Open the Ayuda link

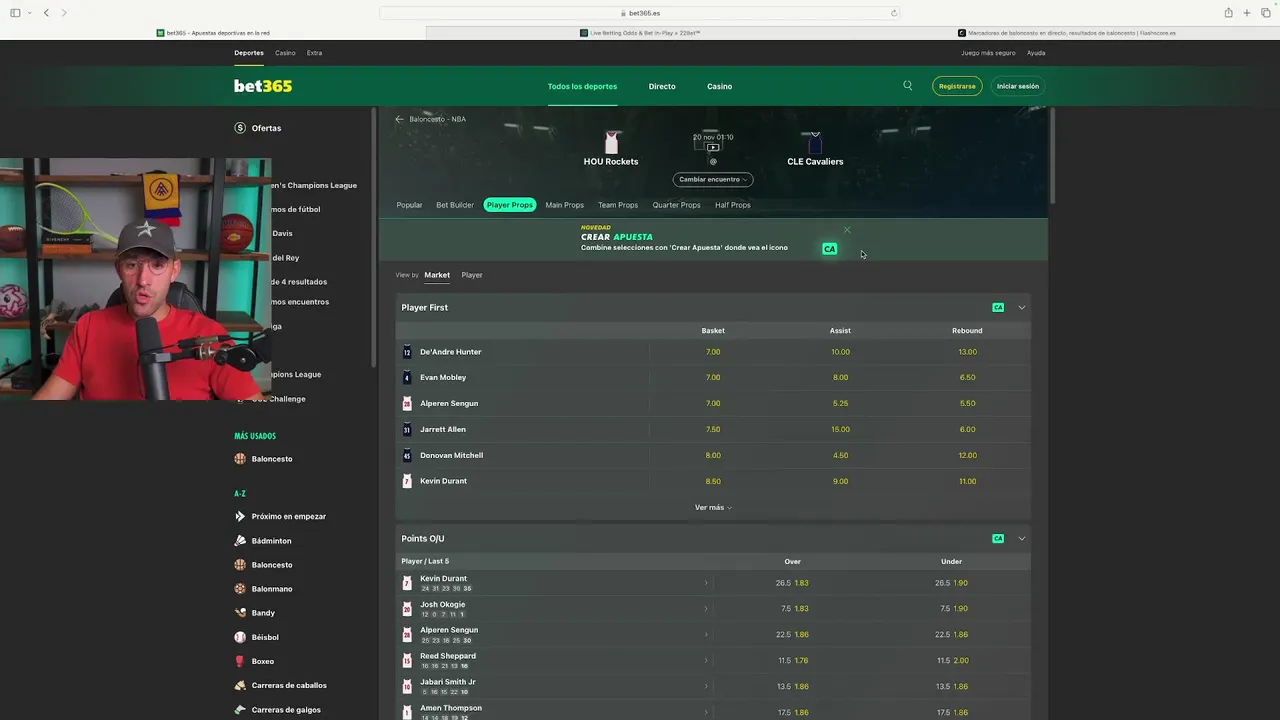click(1036, 53)
